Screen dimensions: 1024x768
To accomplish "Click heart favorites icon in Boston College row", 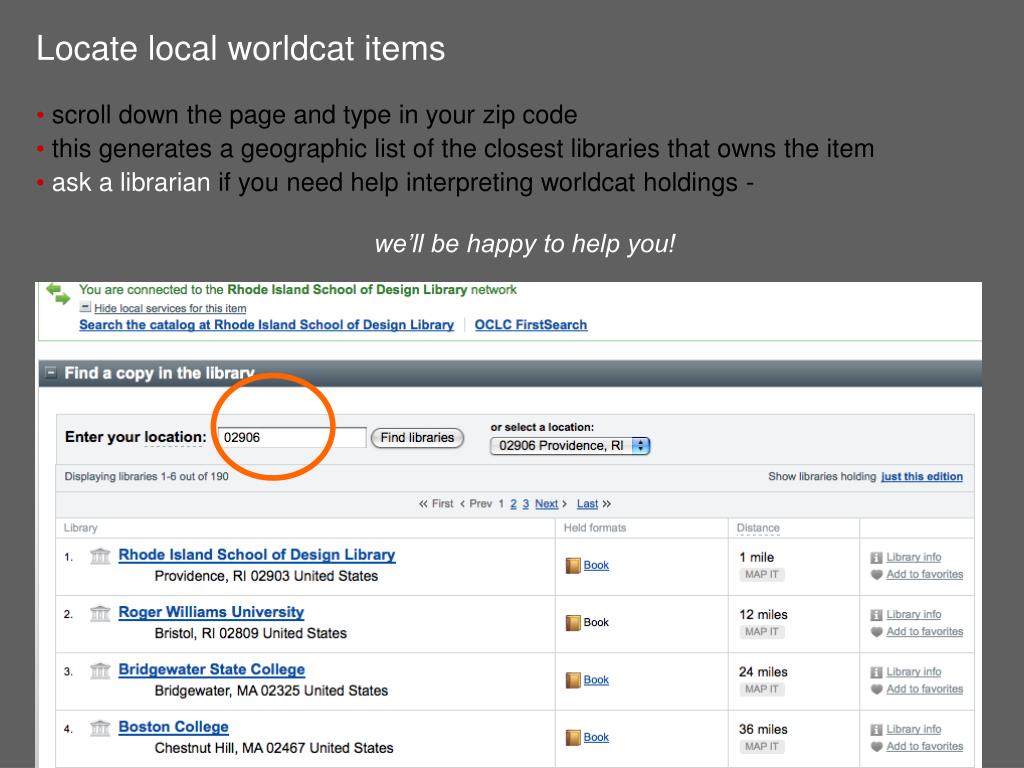I will pyautogui.click(x=876, y=746).
